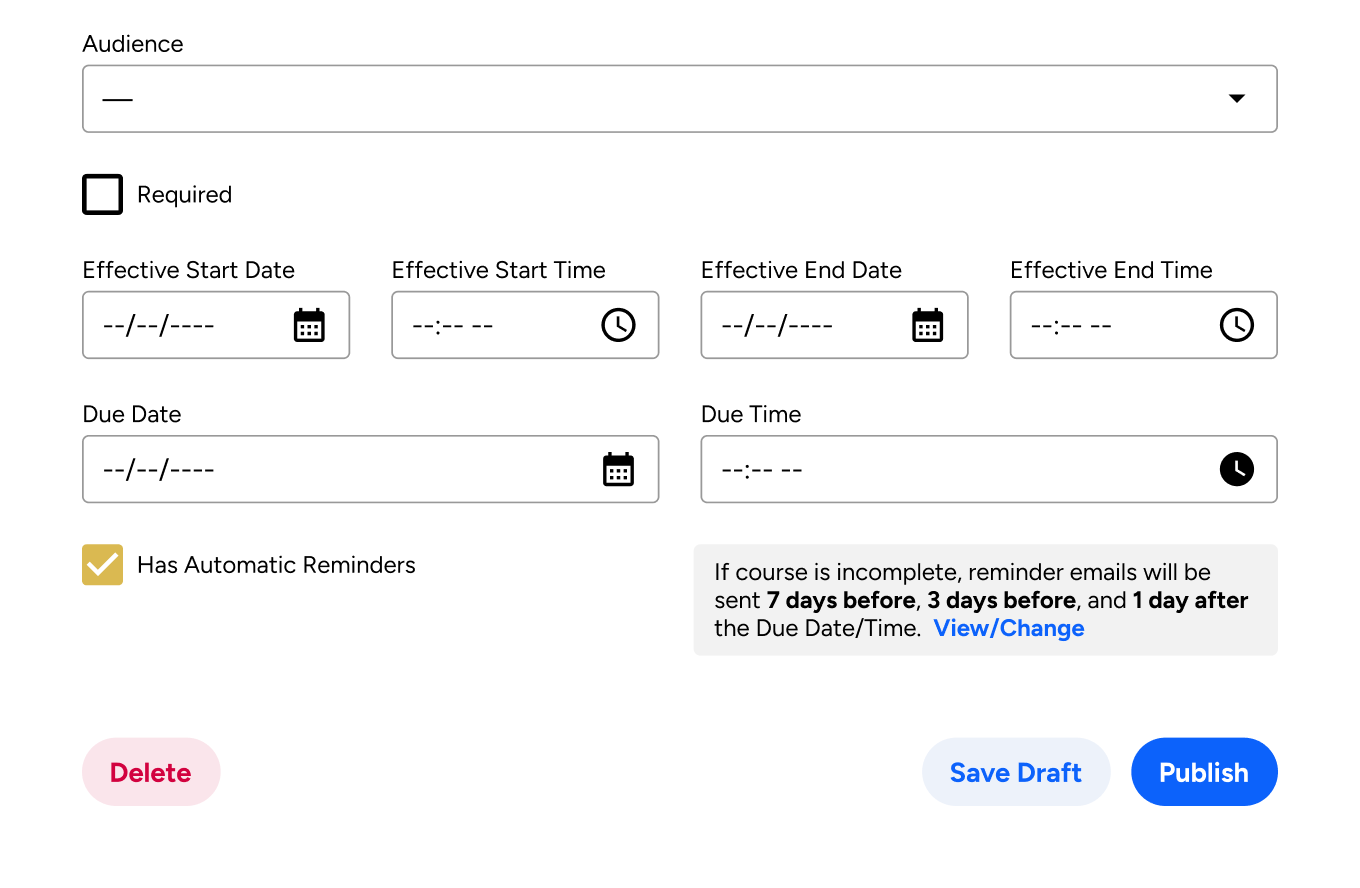
Task: Click the Delete button
Action: point(151,772)
